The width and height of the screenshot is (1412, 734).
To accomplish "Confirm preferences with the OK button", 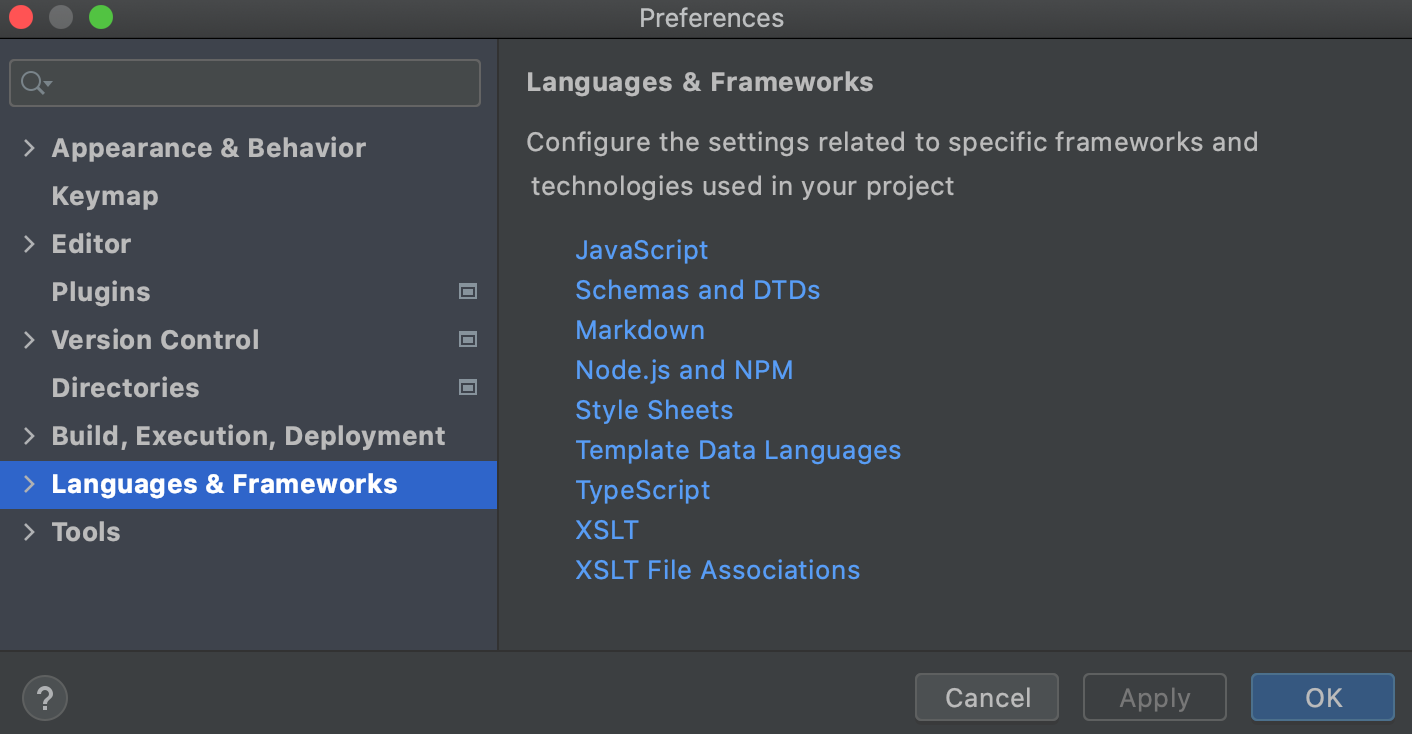I will 1322,697.
